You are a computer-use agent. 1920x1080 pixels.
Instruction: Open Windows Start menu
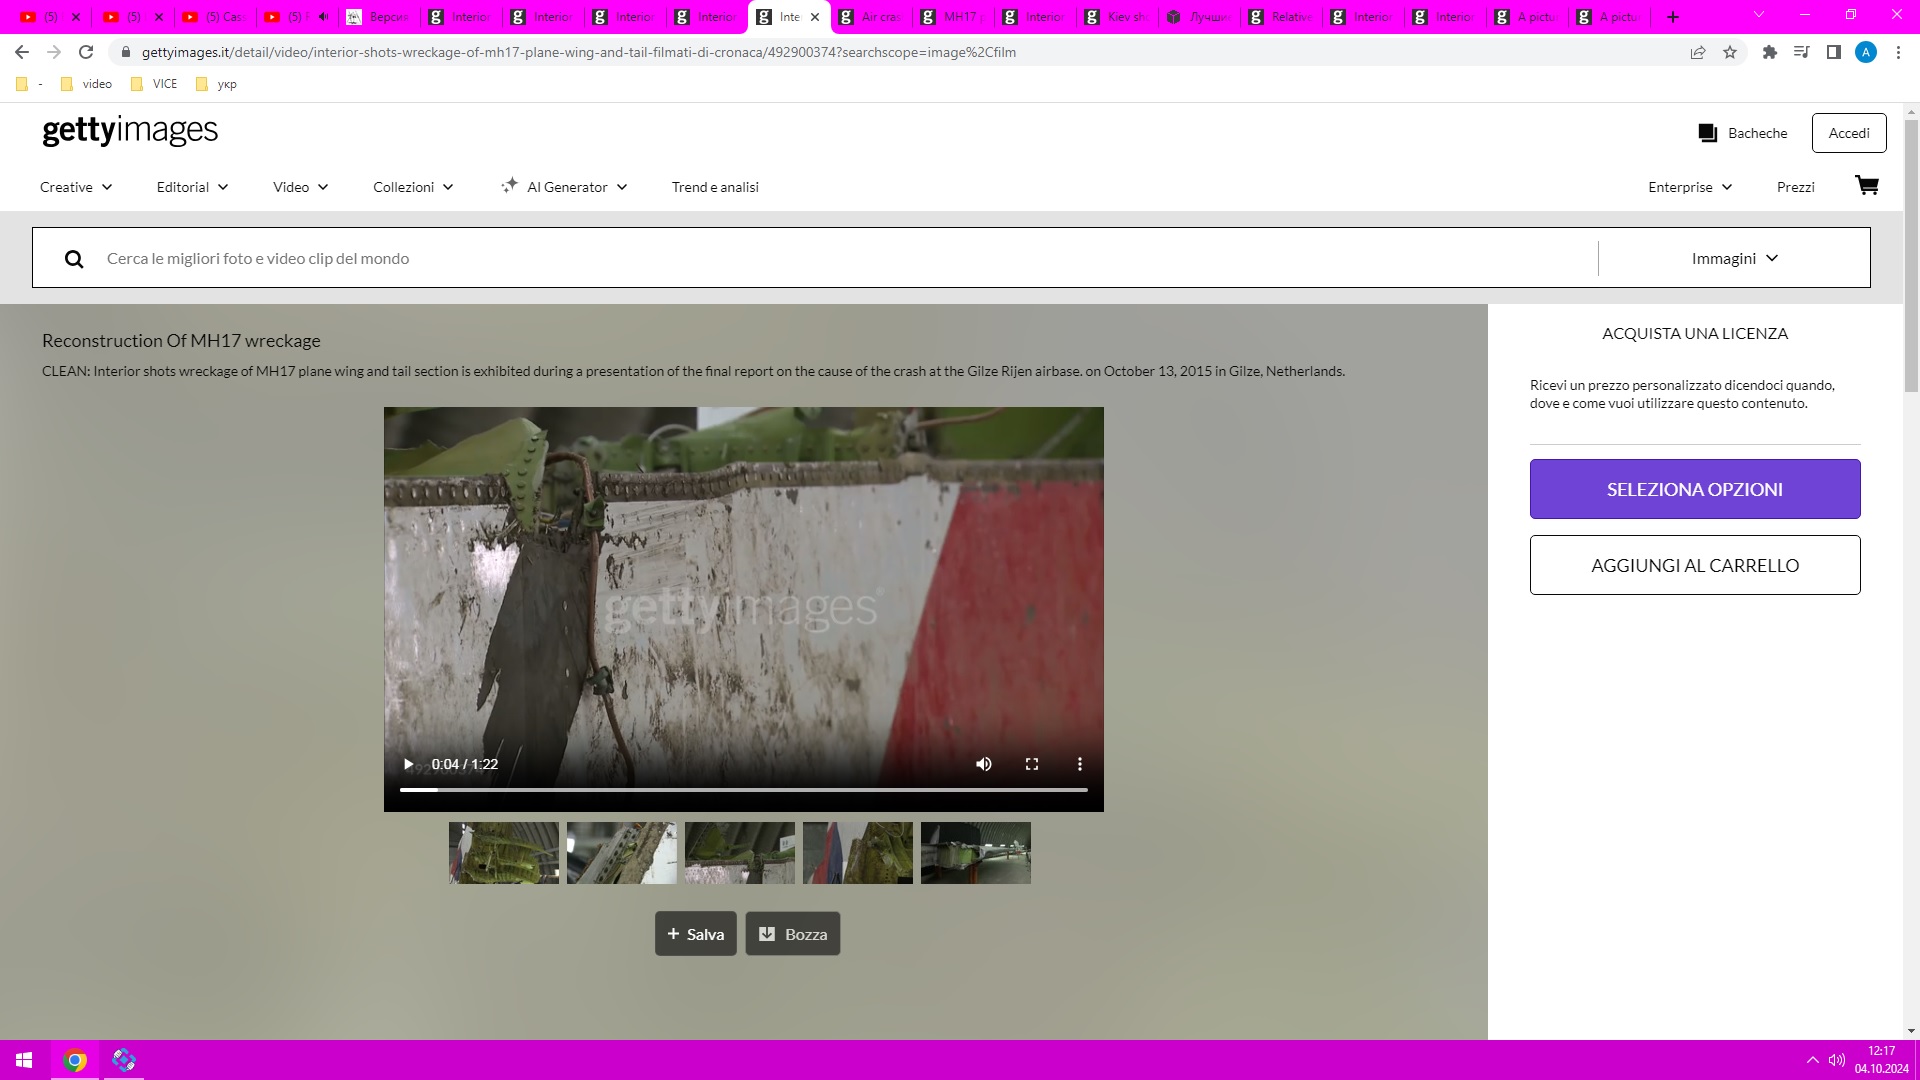(24, 1060)
